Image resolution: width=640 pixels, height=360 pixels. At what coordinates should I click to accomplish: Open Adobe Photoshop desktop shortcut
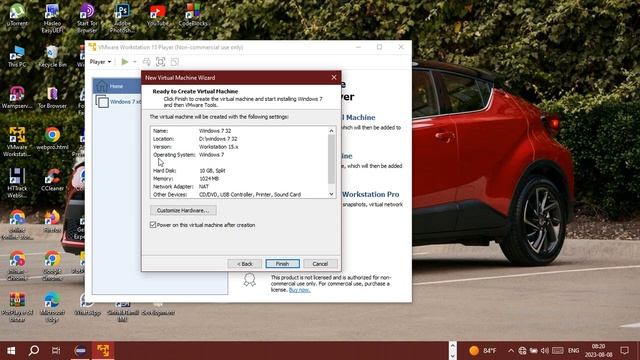[122, 18]
